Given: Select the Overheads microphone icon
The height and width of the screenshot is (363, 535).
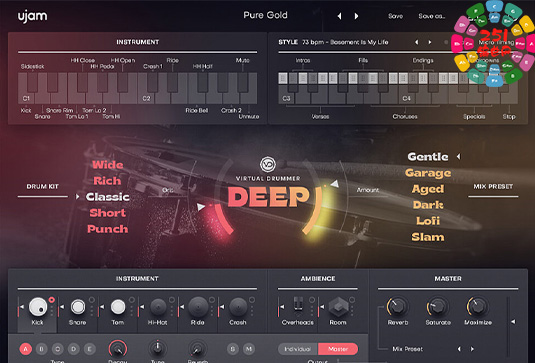Looking at the screenshot, I should (x=298, y=304).
